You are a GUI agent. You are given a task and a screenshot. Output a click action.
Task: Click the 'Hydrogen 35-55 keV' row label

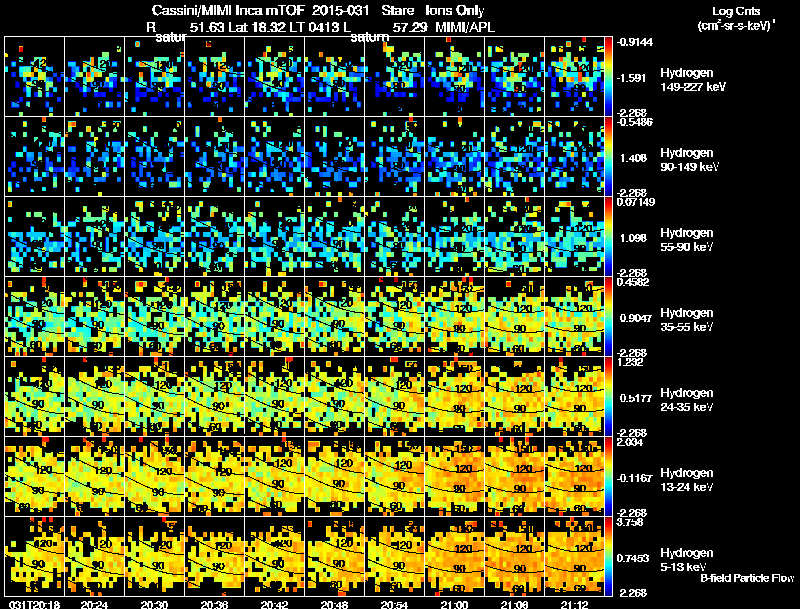point(687,320)
